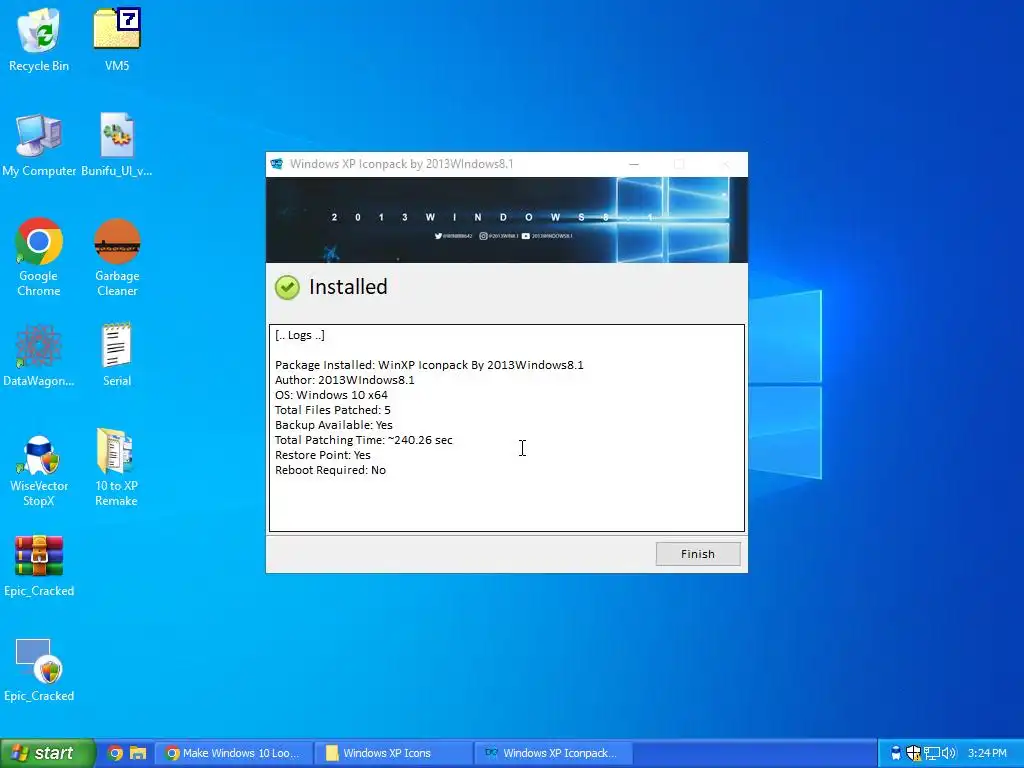
Task: Select the VM5 archive folder icon
Action: click(x=117, y=39)
